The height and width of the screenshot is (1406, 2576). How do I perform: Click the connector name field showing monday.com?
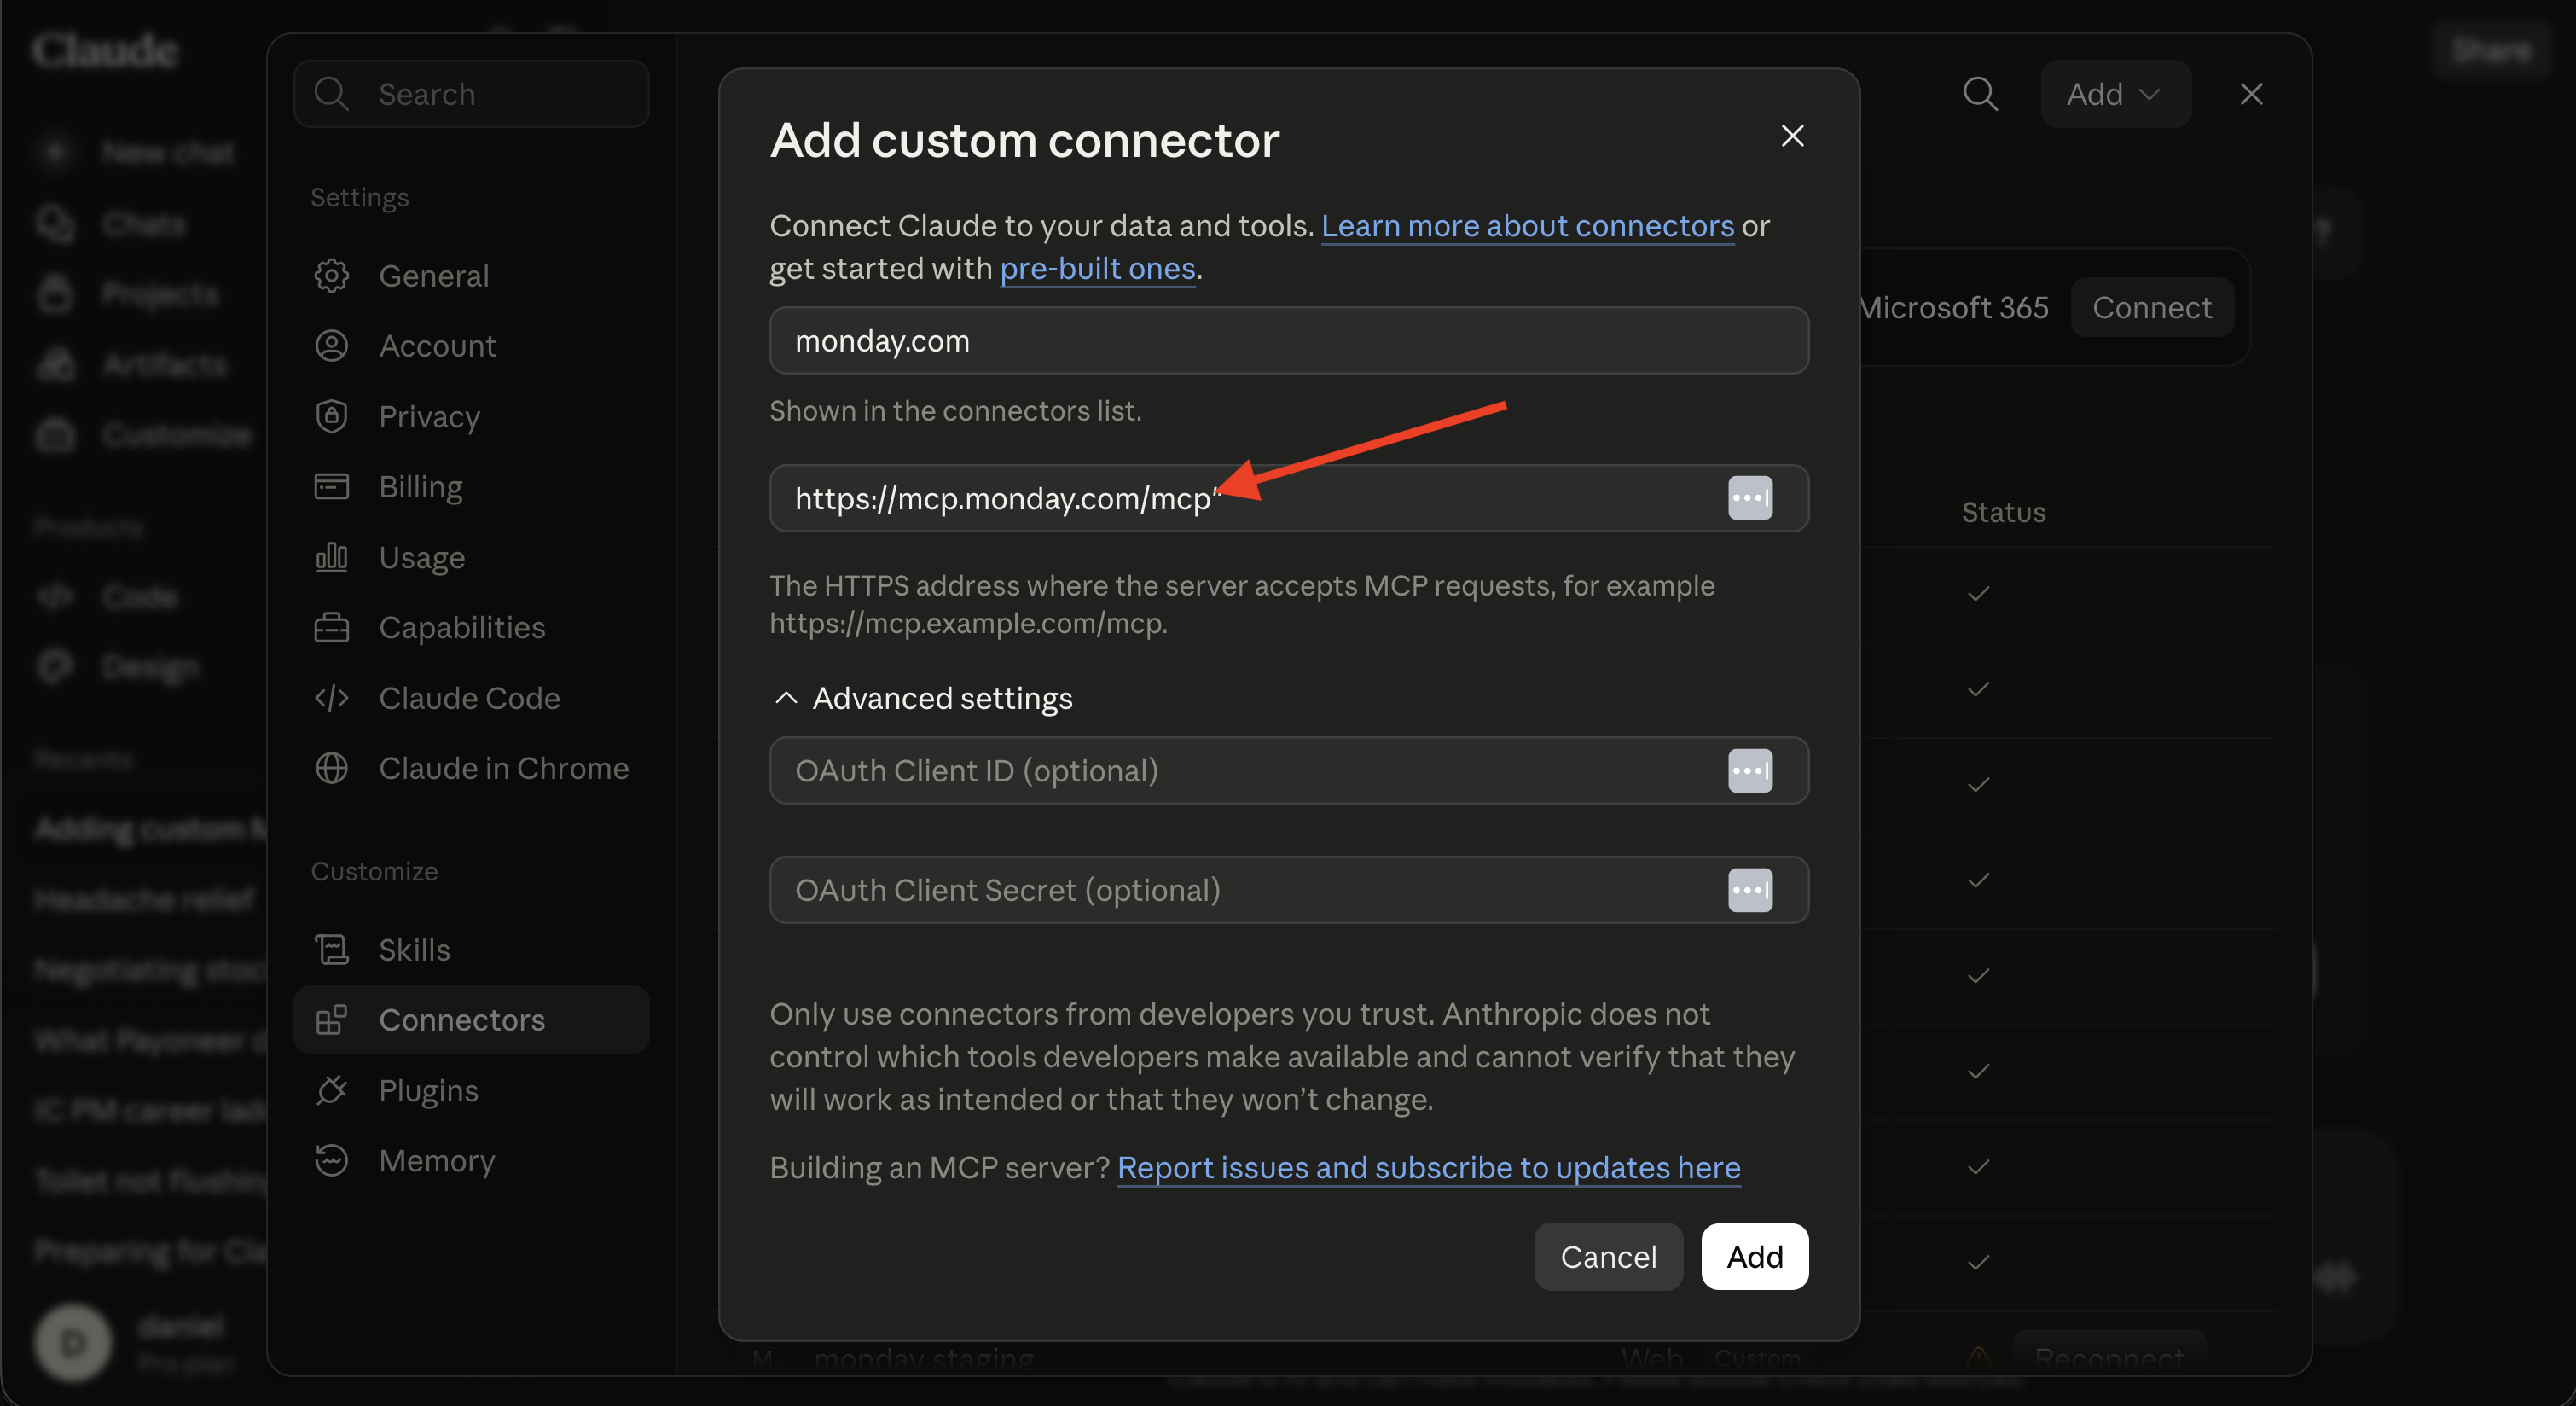(1288, 341)
